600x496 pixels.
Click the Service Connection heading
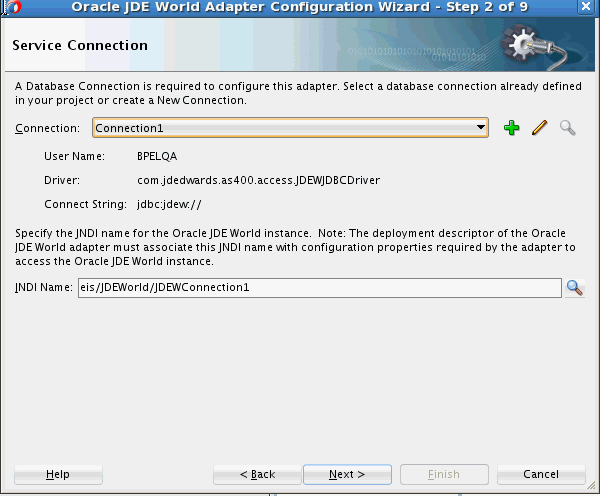click(80, 46)
